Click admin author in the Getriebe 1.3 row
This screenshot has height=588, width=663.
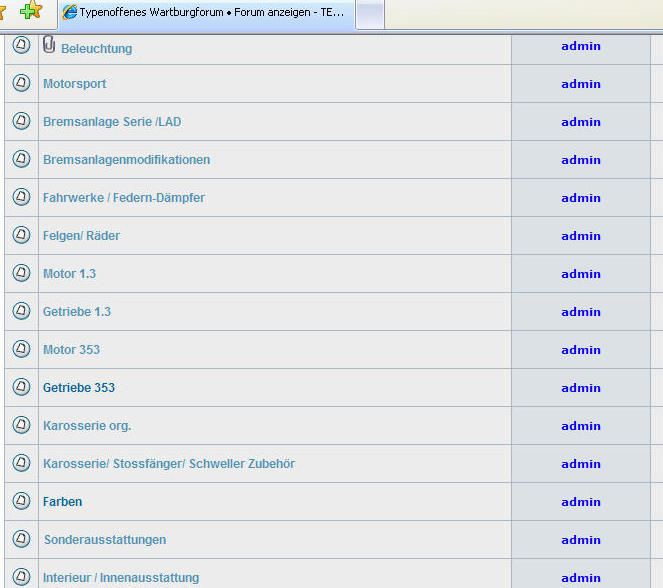click(x=580, y=312)
